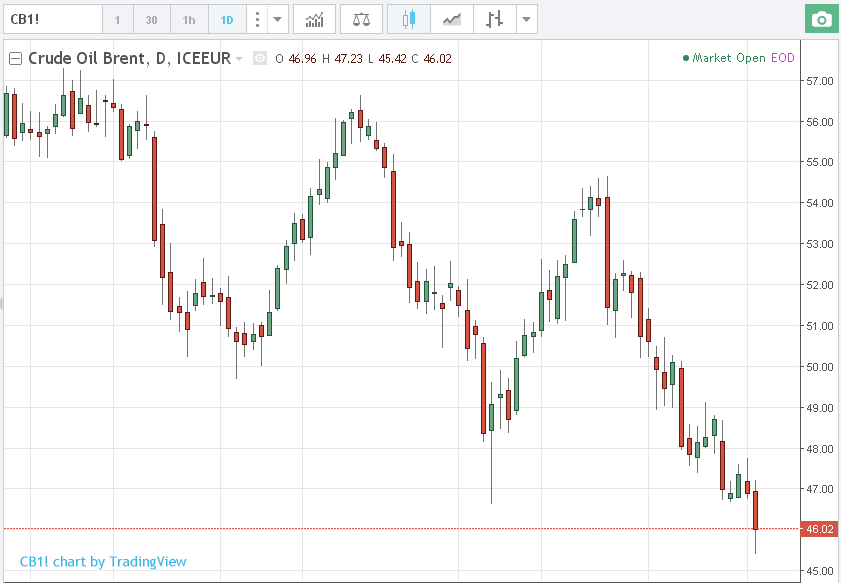841x583 pixels.
Task: Click the Compare scales icon
Action: click(361, 19)
